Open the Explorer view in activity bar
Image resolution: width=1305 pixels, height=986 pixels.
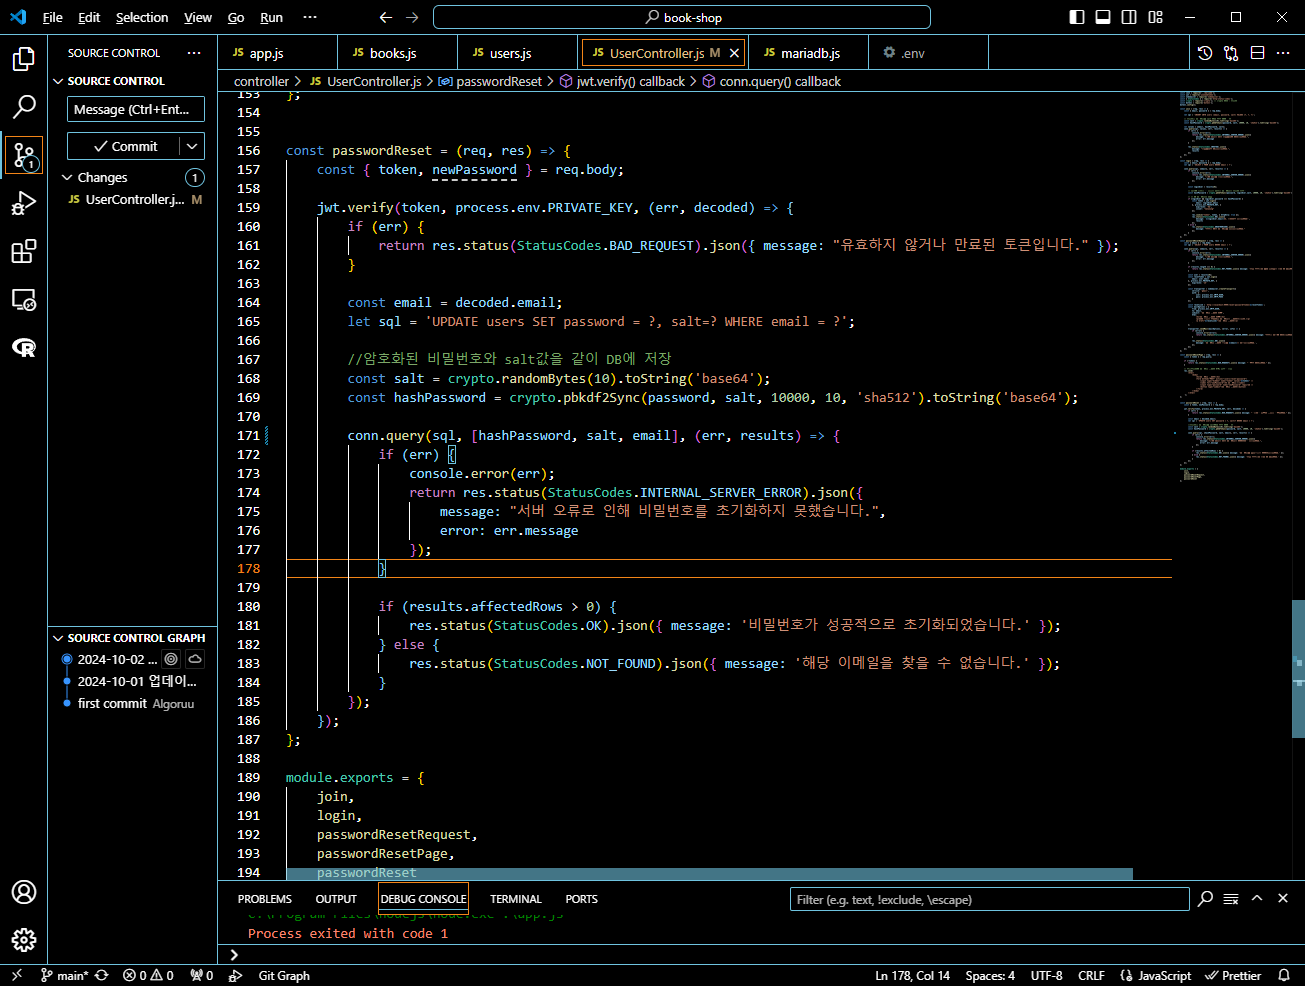point(24,59)
